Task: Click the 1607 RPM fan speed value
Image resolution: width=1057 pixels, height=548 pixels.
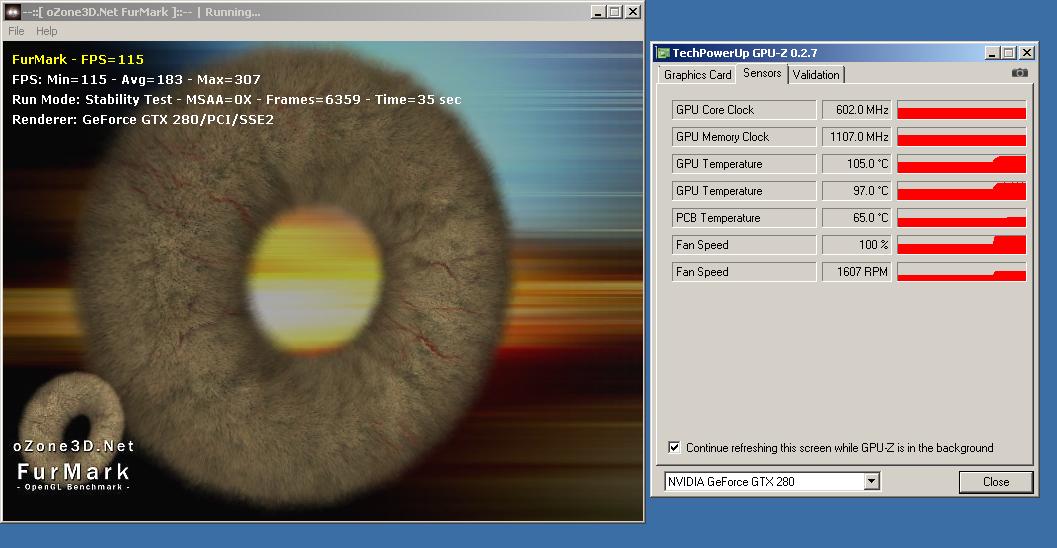Action: [x=857, y=272]
